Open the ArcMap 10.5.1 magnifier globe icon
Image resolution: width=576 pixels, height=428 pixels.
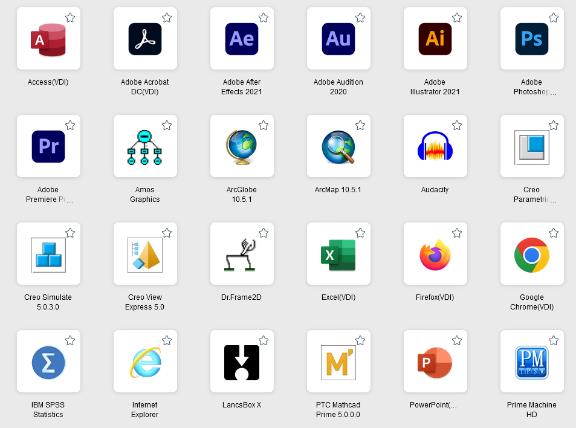[338, 147]
